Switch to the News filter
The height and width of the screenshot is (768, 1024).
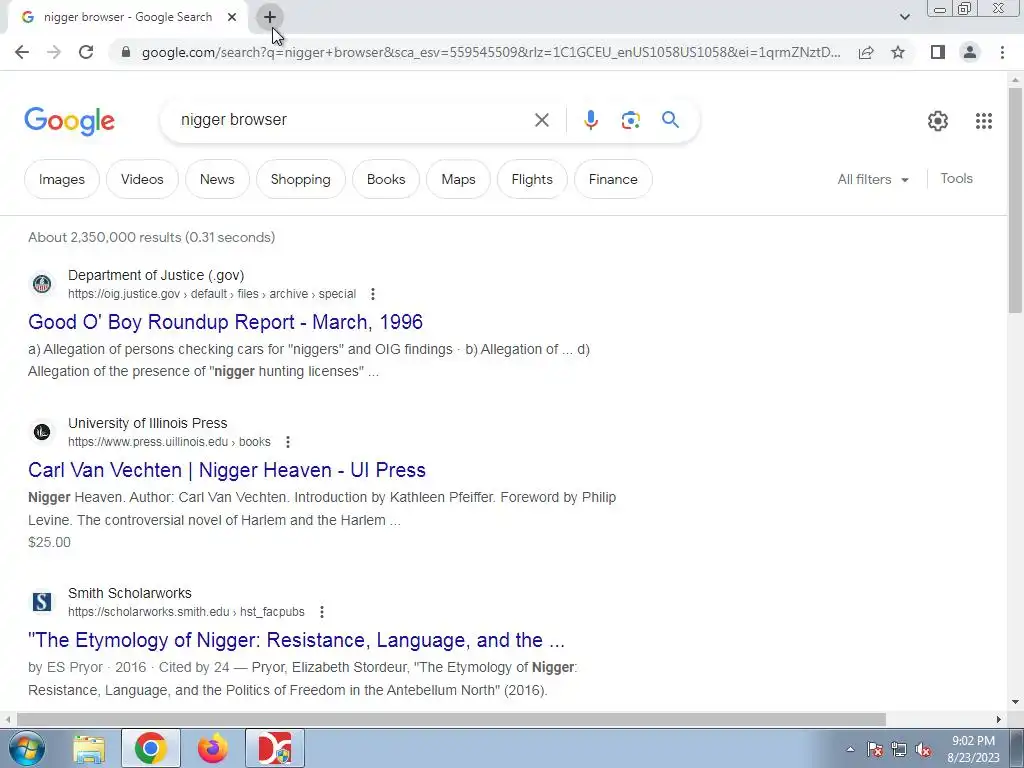tap(217, 179)
